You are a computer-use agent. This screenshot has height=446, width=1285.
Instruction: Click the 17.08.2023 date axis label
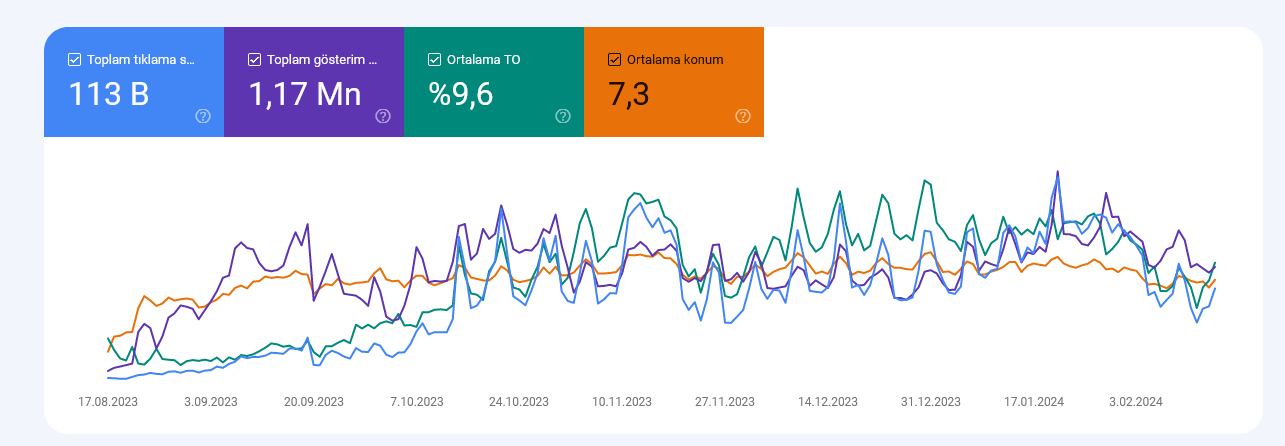108,402
